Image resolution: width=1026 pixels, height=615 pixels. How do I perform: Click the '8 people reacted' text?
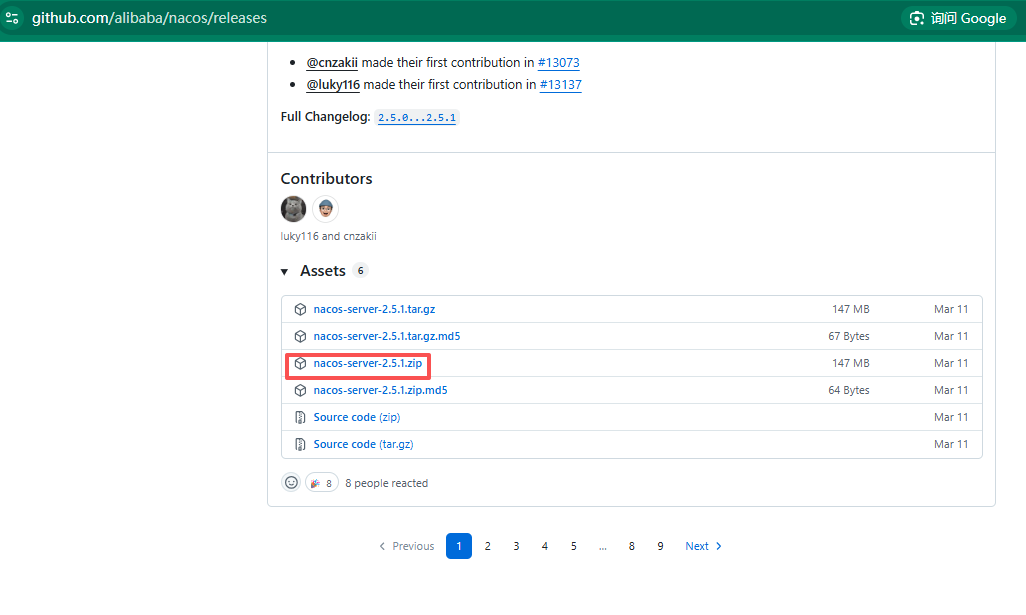(x=387, y=483)
